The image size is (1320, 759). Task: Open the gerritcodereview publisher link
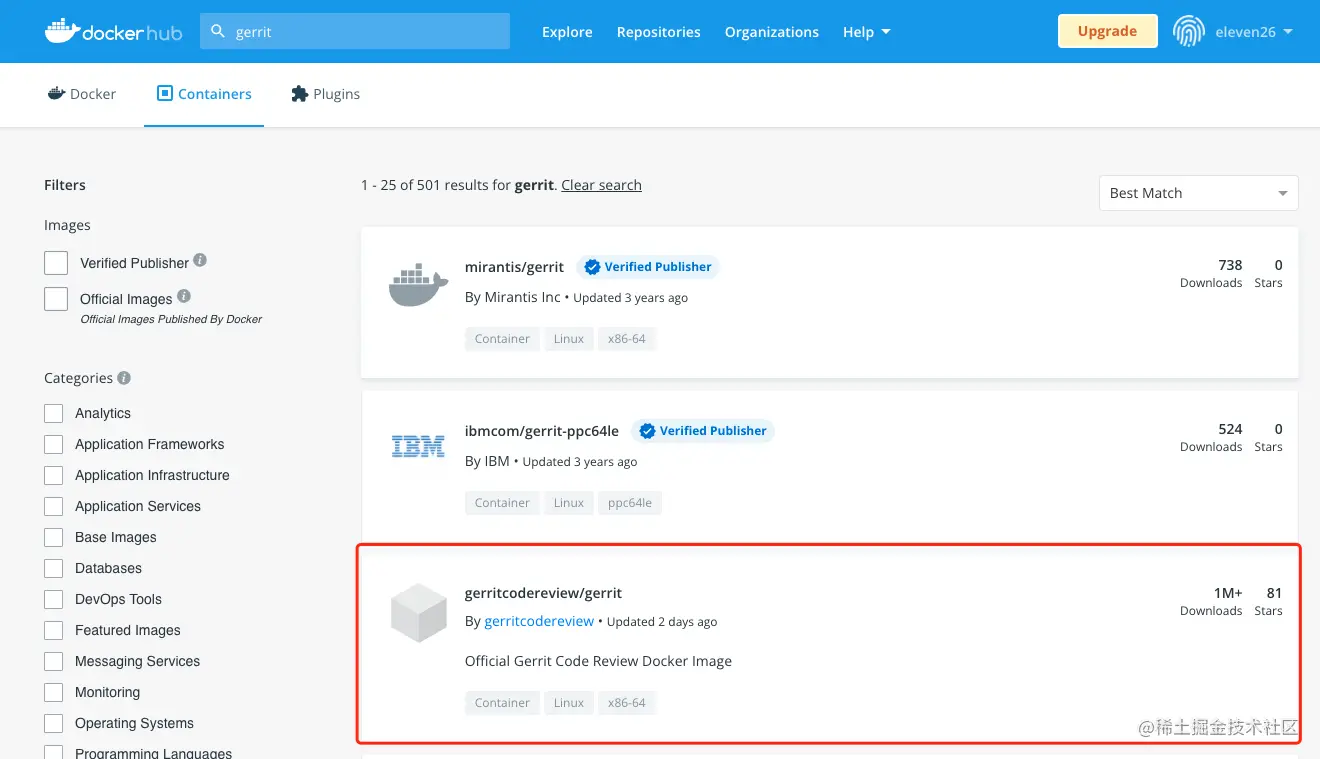[x=539, y=621]
